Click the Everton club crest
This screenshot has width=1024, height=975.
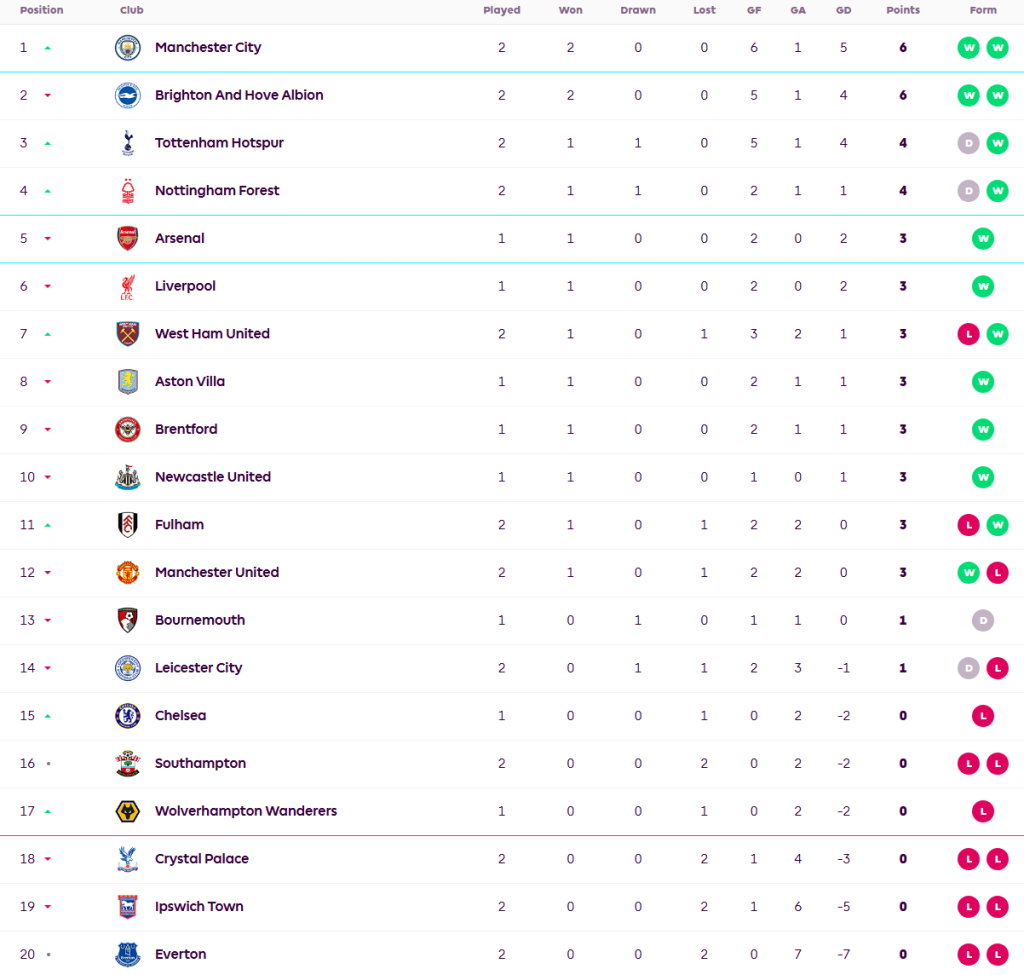tap(128, 954)
